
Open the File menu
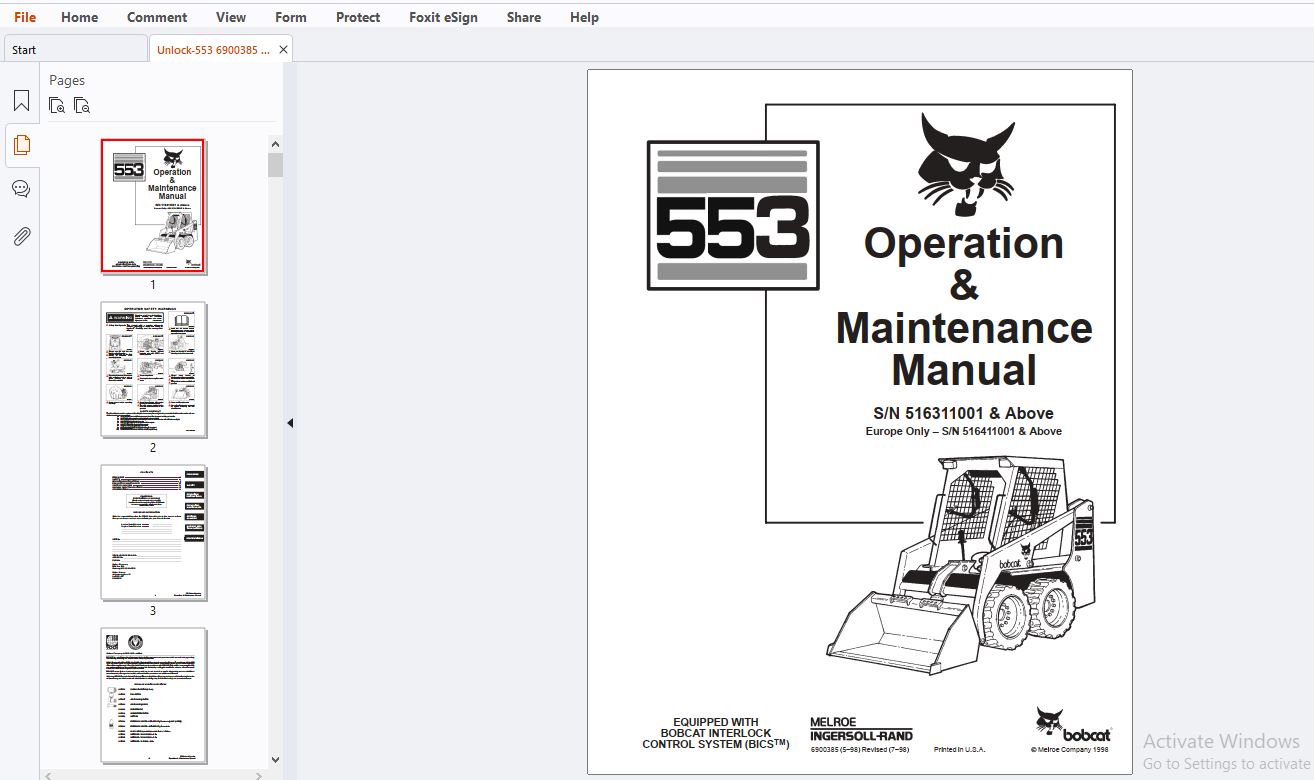[25, 17]
